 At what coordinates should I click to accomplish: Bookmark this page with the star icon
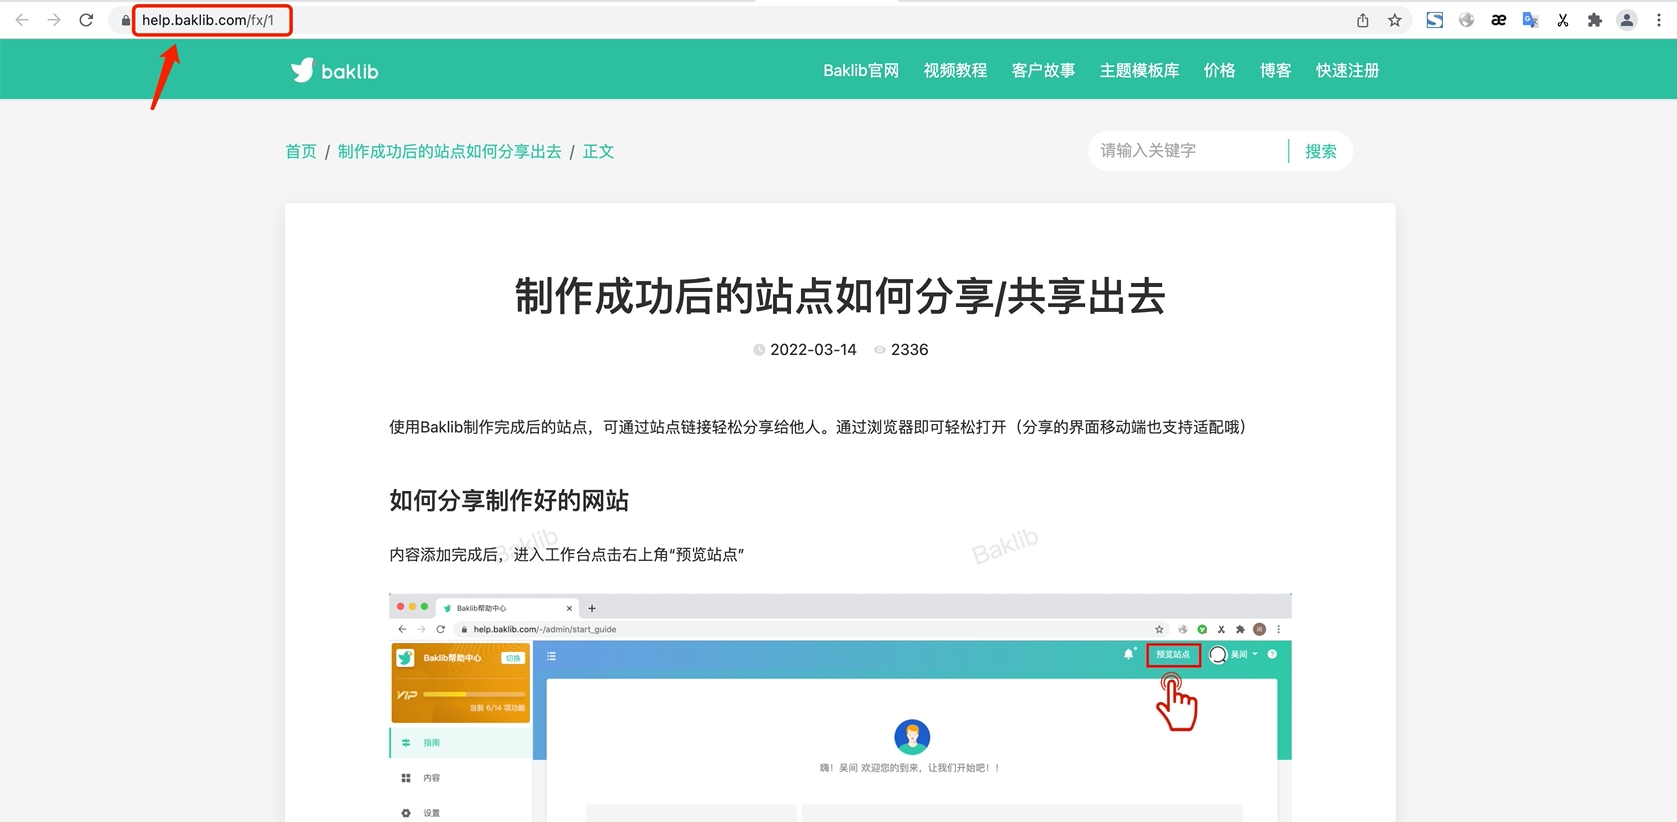1394,20
